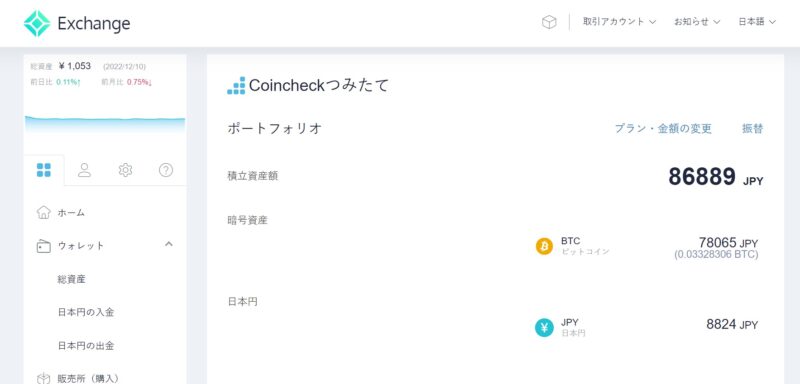
Task: Open the 日本語 language dropdown
Action: (x=757, y=22)
